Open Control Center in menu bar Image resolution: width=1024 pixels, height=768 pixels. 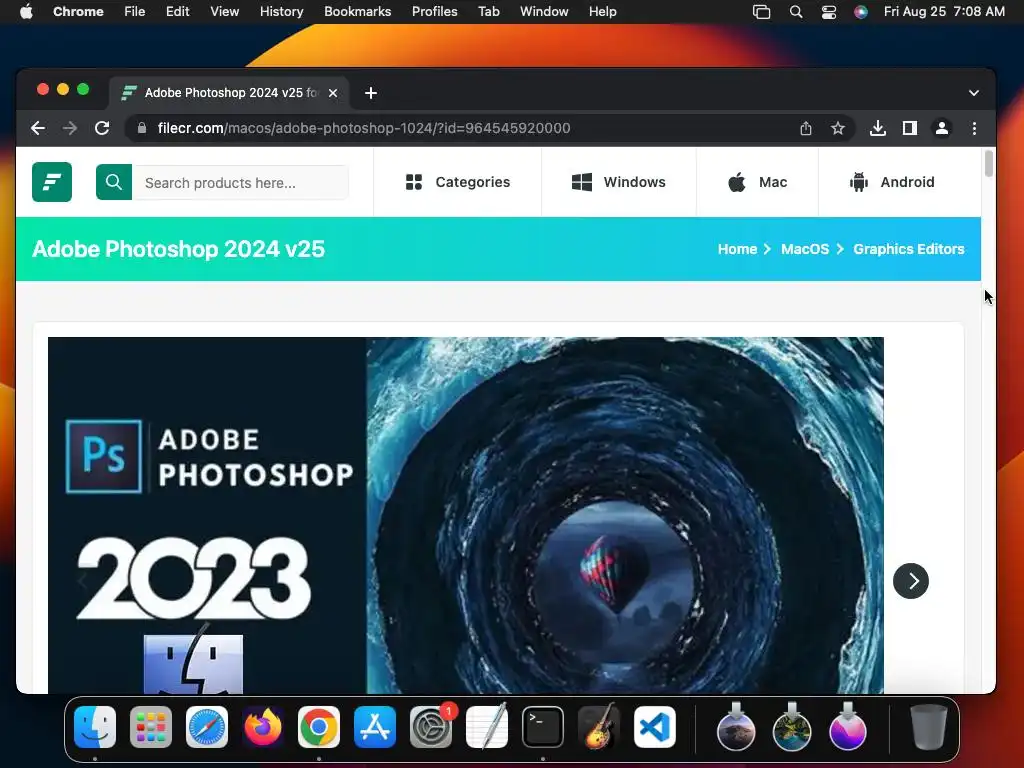828,11
